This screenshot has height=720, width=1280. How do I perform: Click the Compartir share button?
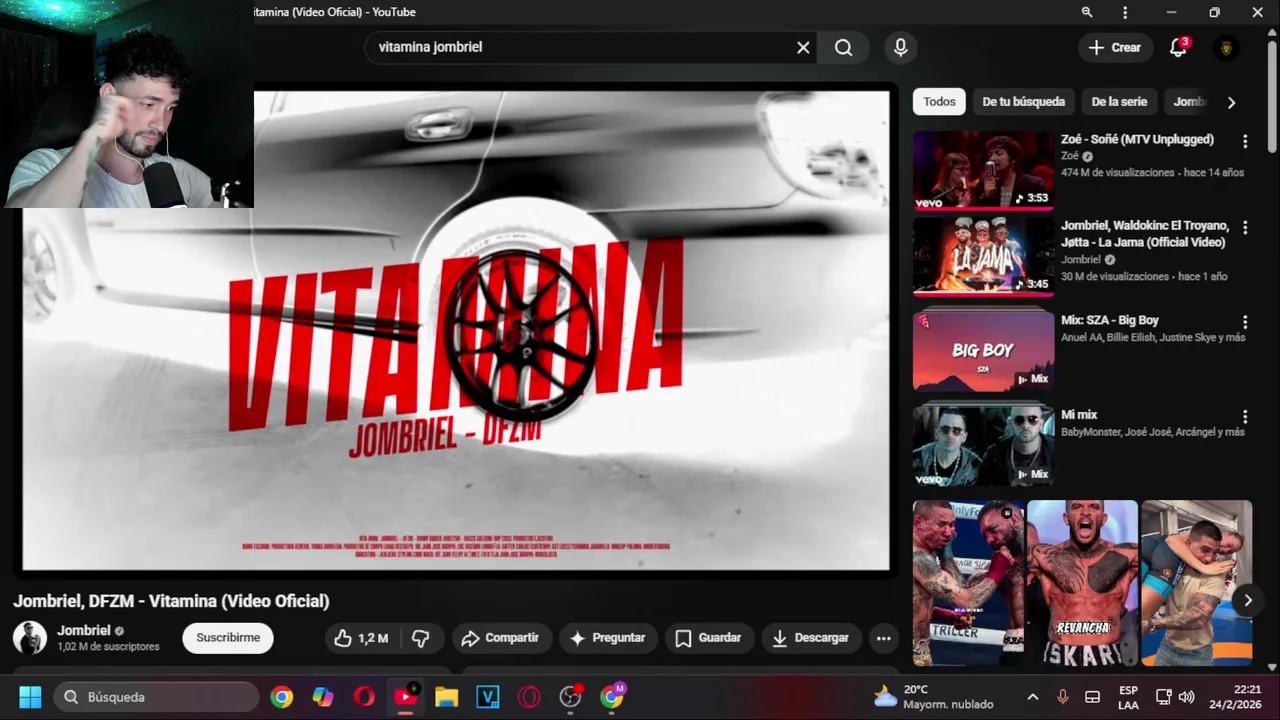coord(500,638)
